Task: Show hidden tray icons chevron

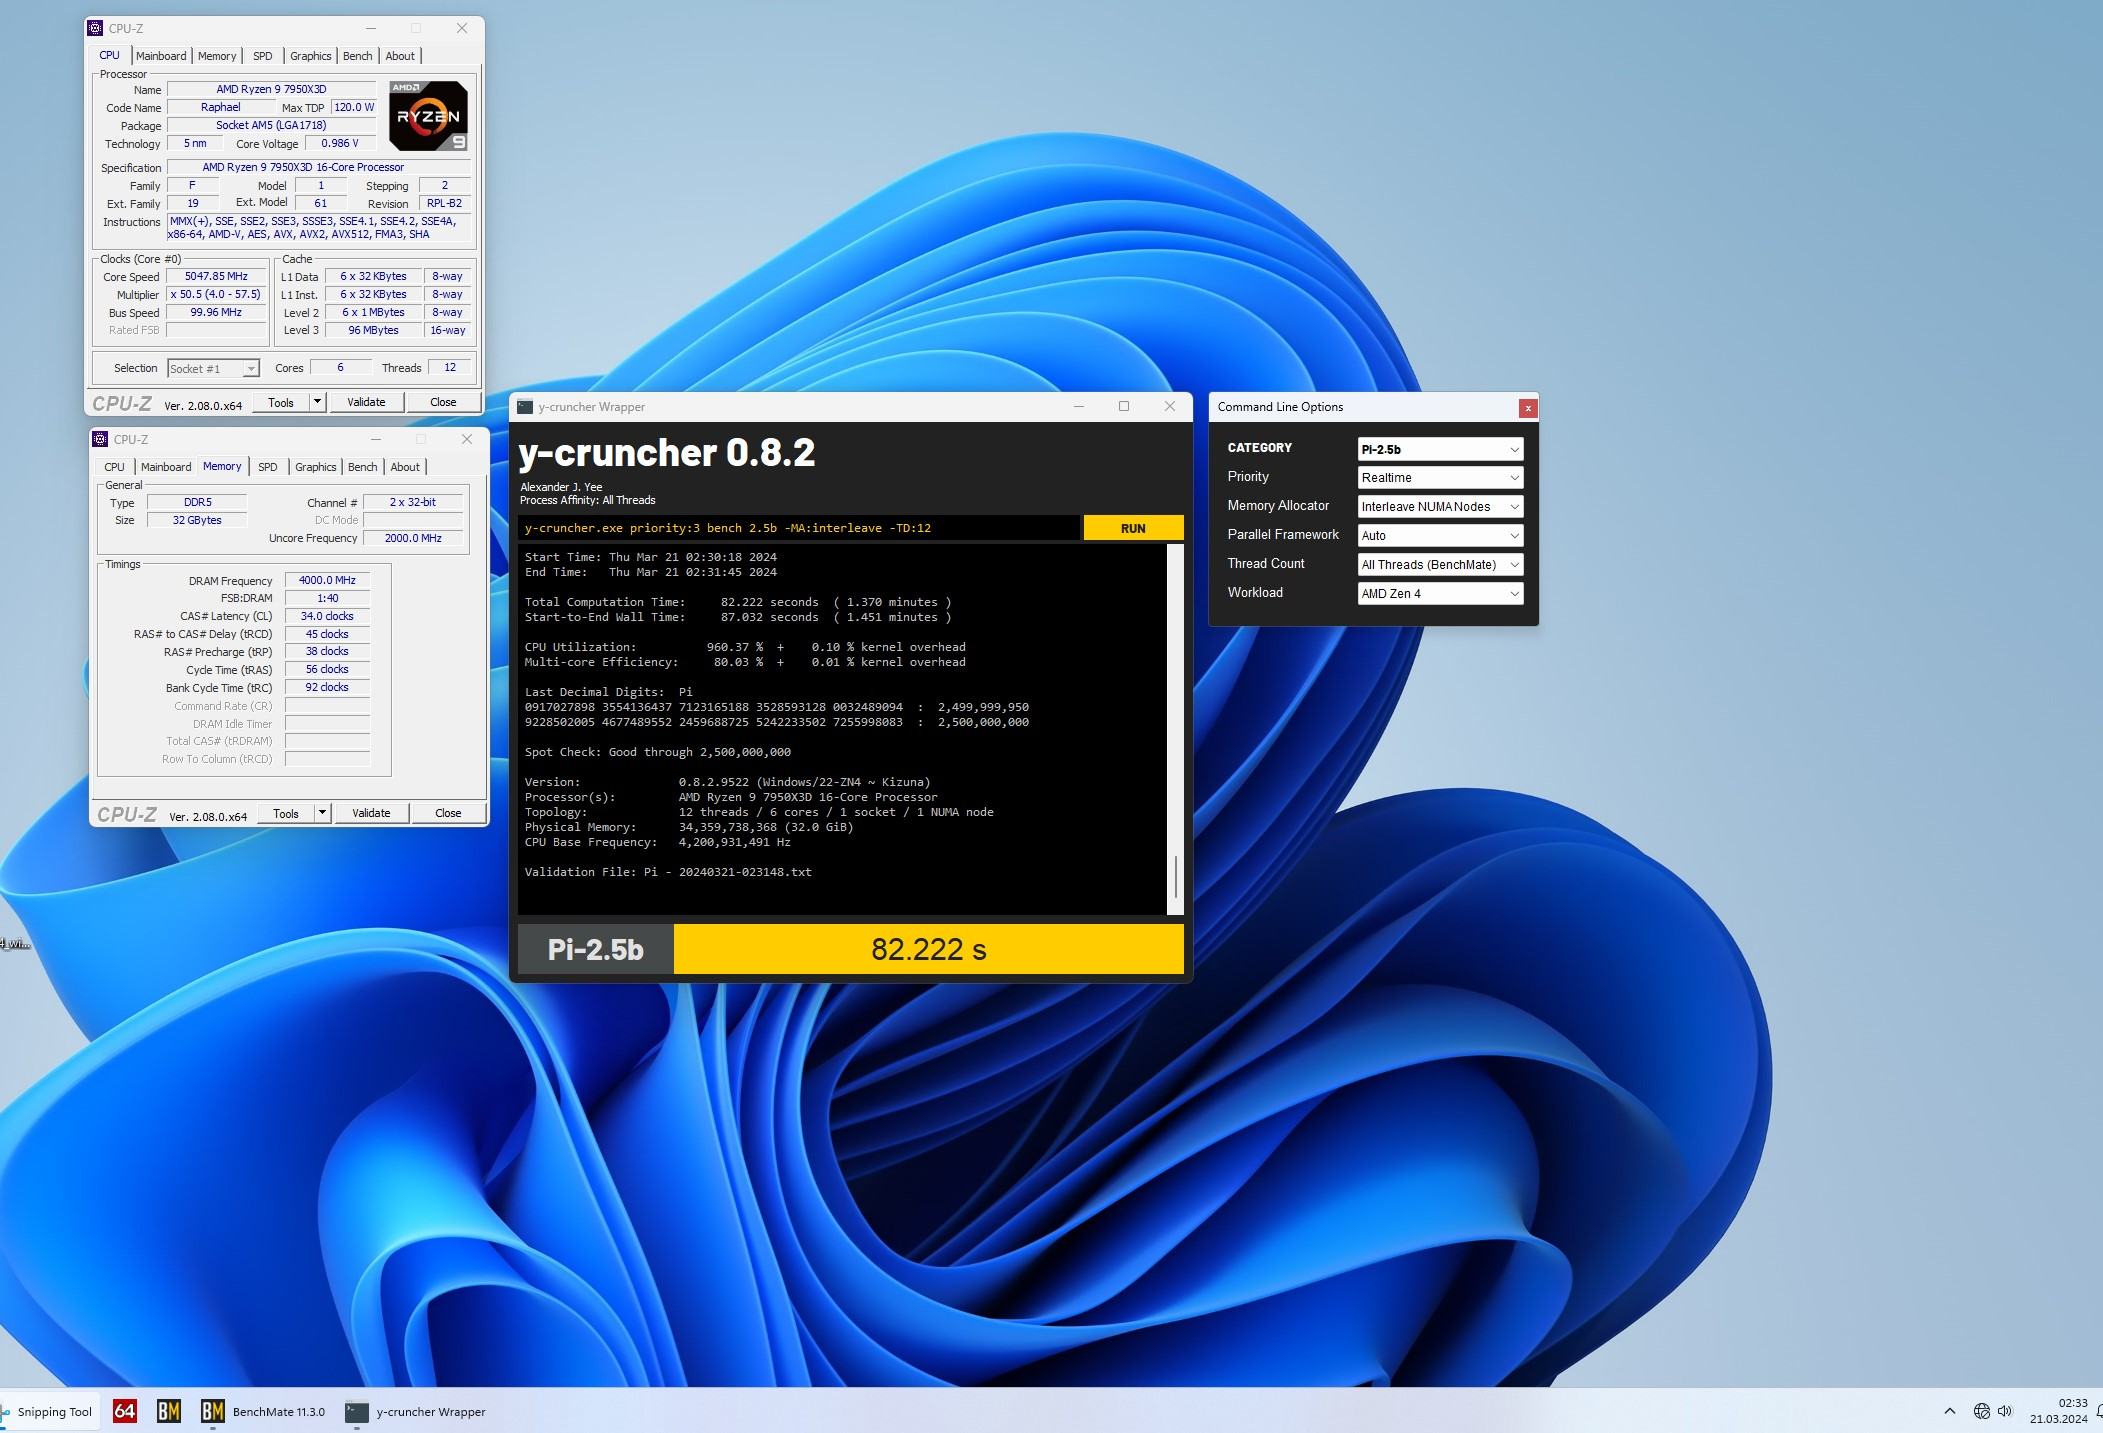Action: click(x=1949, y=1411)
